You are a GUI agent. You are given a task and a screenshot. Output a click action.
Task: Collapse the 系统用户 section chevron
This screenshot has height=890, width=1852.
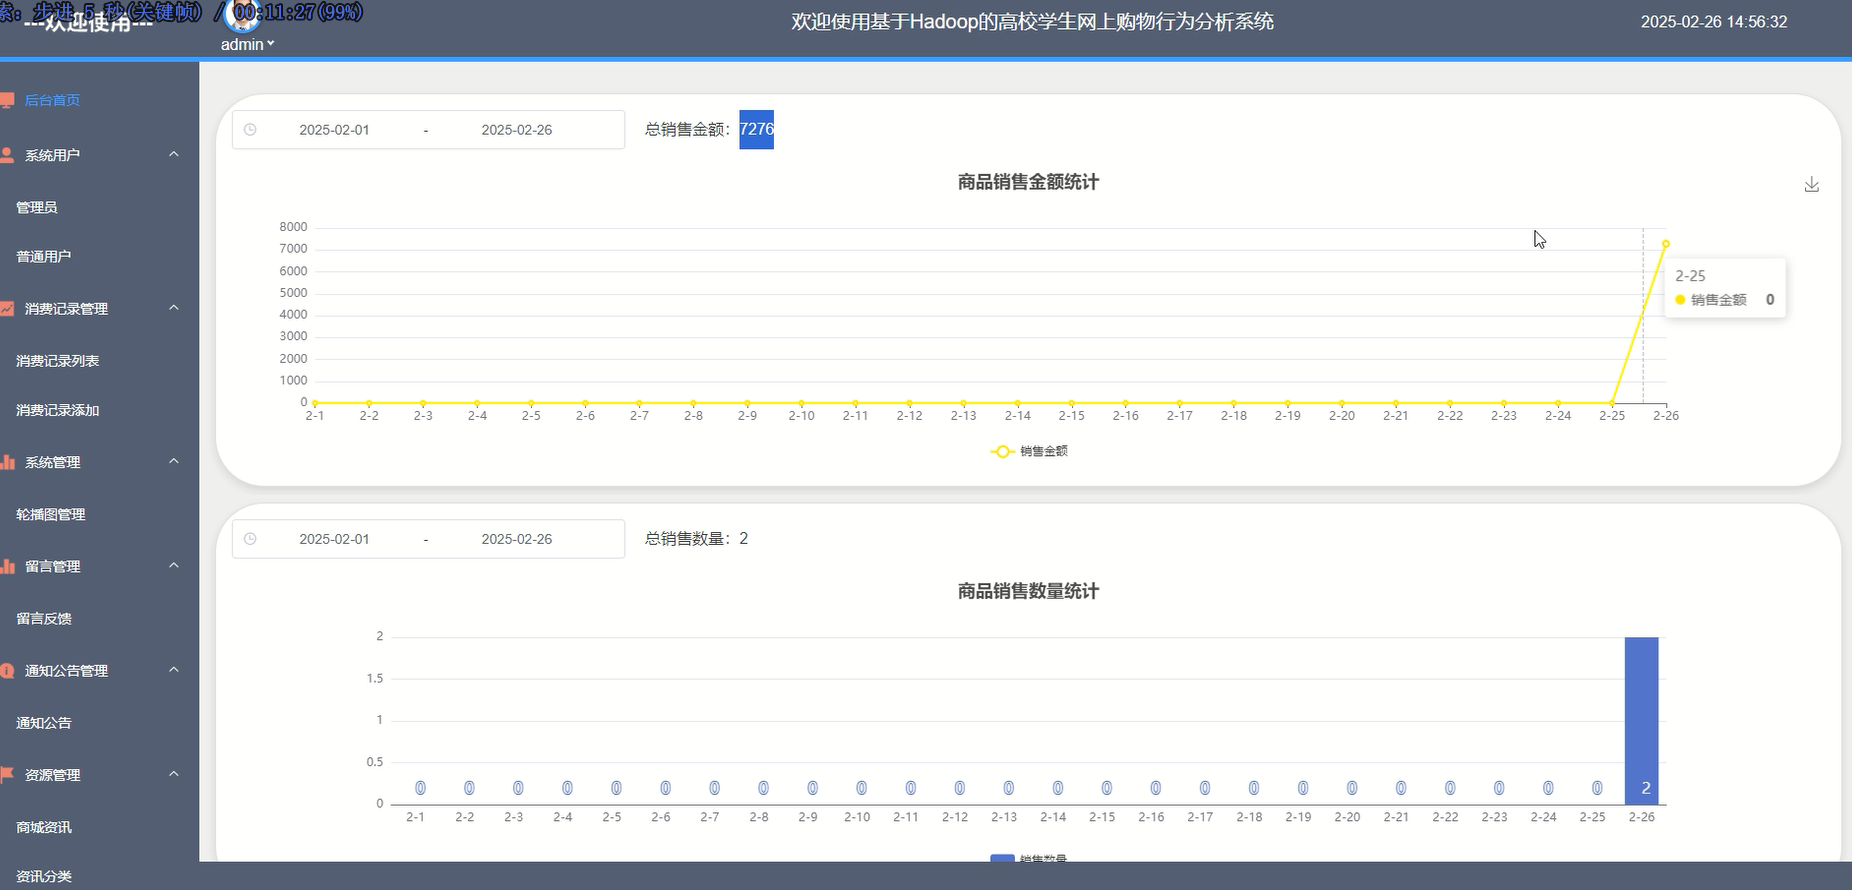(174, 154)
